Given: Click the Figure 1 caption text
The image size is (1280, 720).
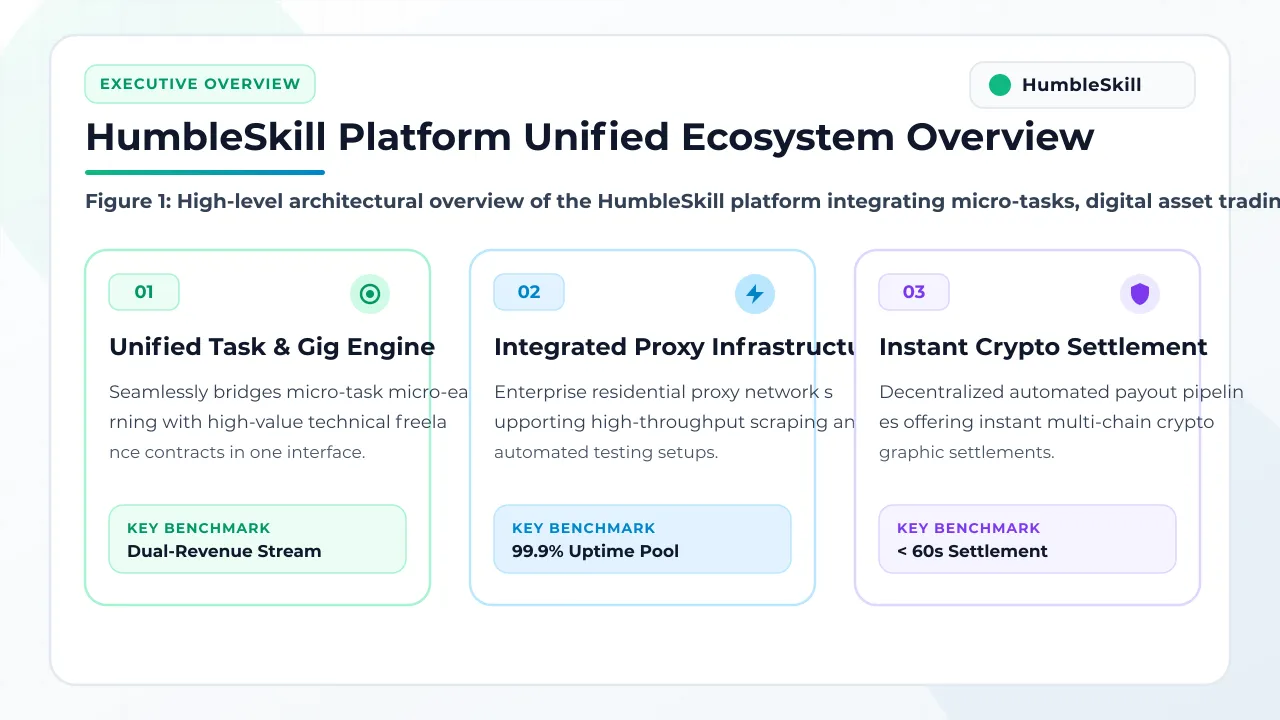Looking at the screenshot, I should coord(682,201).
